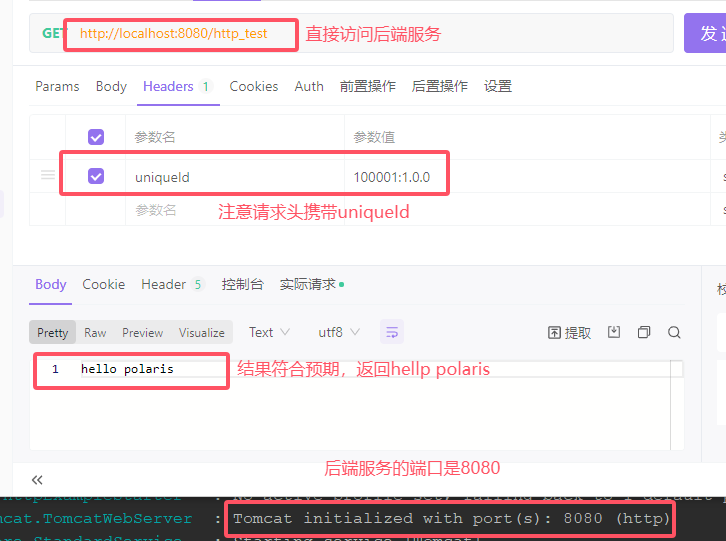
Task: Toggle the select-all header checkbox
Action: [96, 137]
